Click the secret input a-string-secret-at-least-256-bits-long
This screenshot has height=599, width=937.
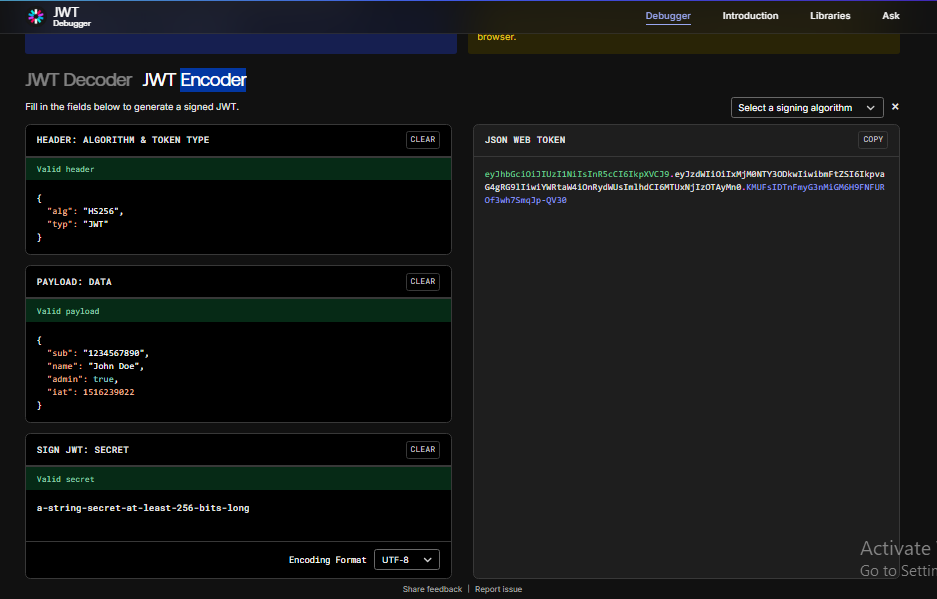[x=143, y=508]
